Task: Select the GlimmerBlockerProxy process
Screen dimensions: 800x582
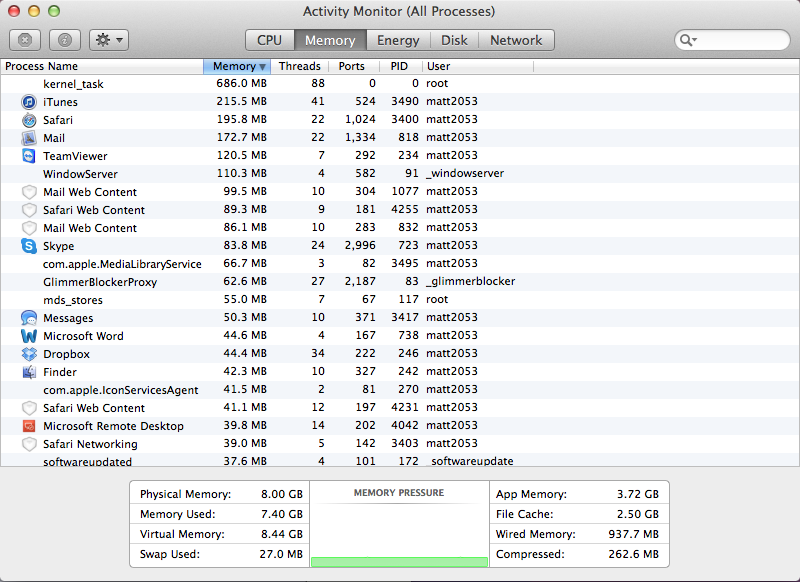Action: (x=99, y=282)
